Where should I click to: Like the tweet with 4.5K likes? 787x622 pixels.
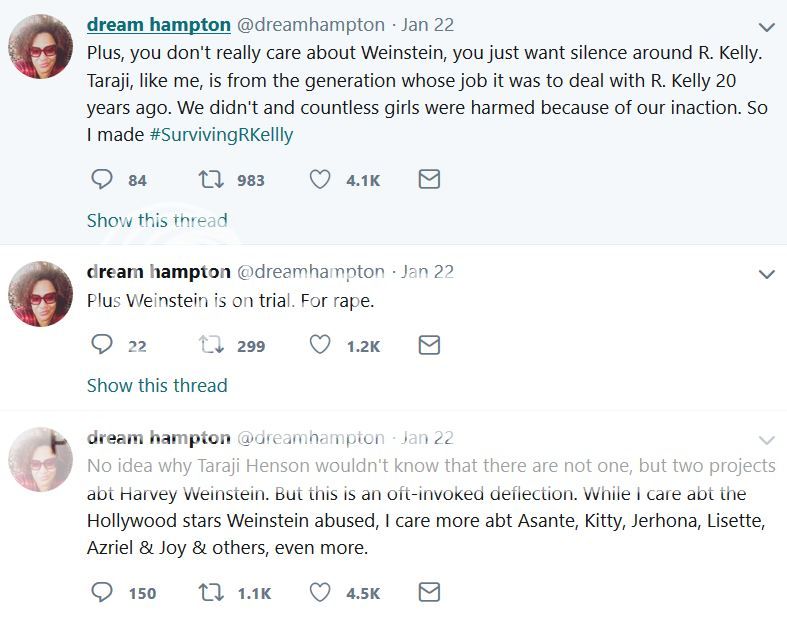pyautogui.click(x=320, y=592)
